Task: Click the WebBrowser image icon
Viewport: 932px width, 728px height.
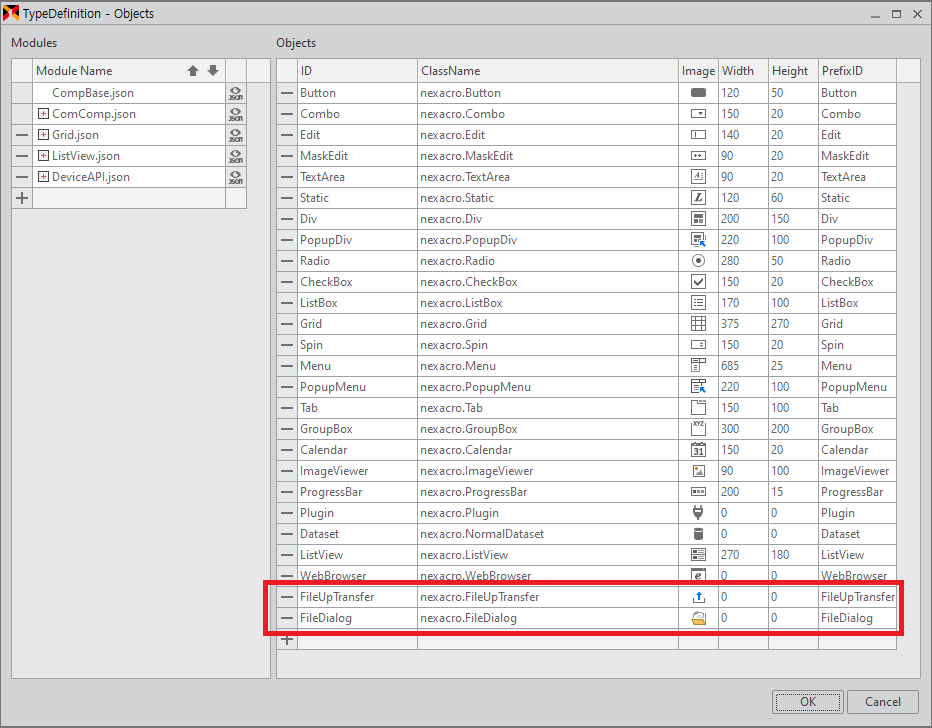Action: point(698,576)
